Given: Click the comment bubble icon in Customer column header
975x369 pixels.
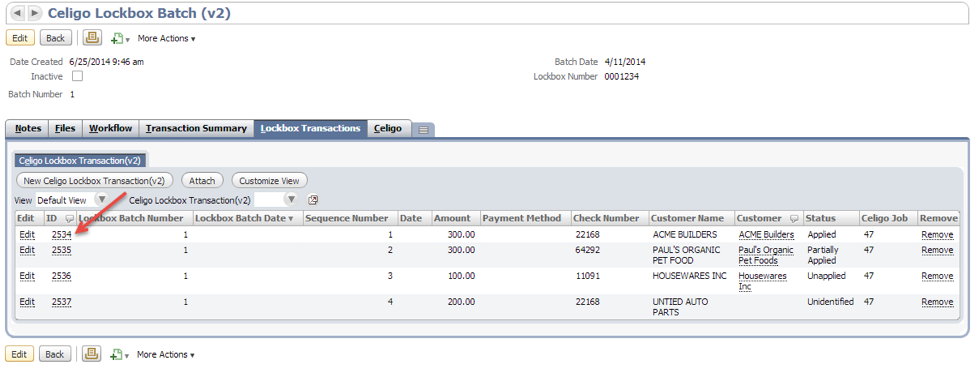Looking at the screenshot, I should (793, 218).
